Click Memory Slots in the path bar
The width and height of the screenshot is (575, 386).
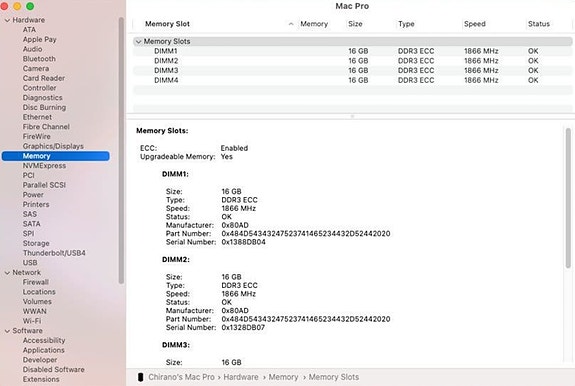[334, 377]
